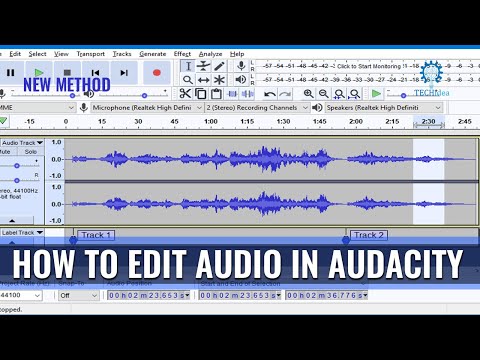Open the Edit menu
The image size is (480, 360).
(15, 54)
